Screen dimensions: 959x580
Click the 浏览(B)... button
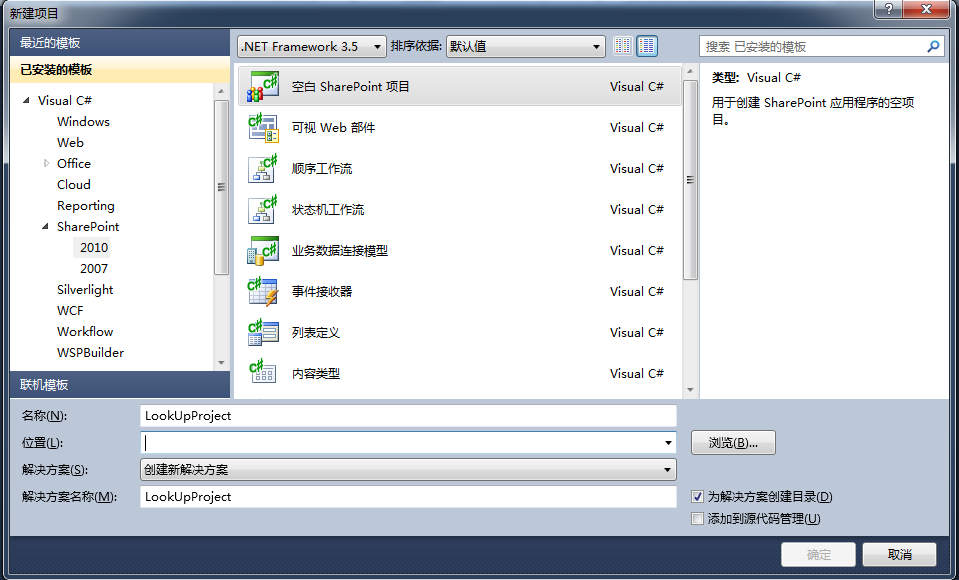pos(733,442)
